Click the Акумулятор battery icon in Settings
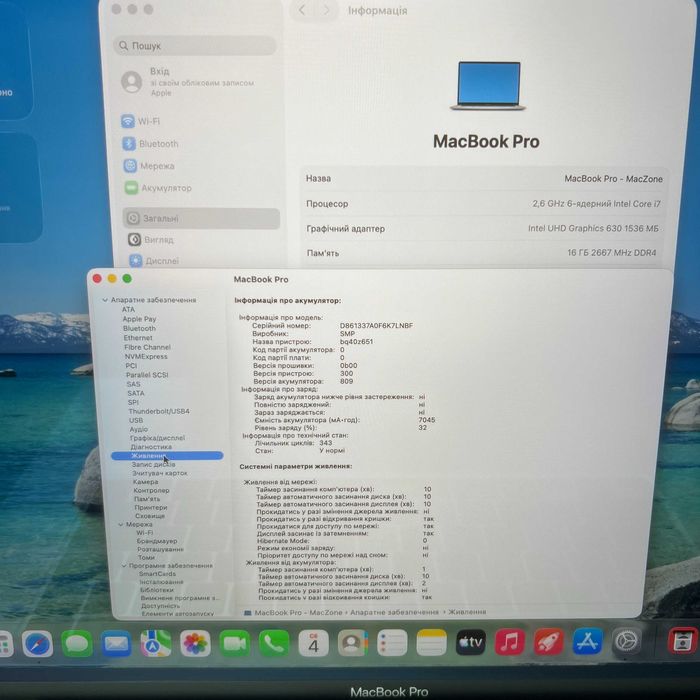 (x=131, y=188)
